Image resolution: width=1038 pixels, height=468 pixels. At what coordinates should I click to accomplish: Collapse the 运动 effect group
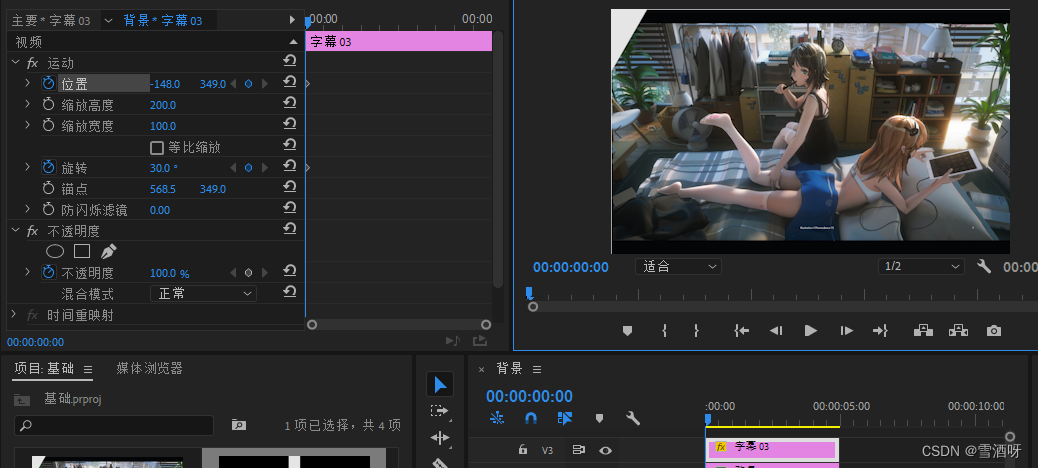pos(15,63)
